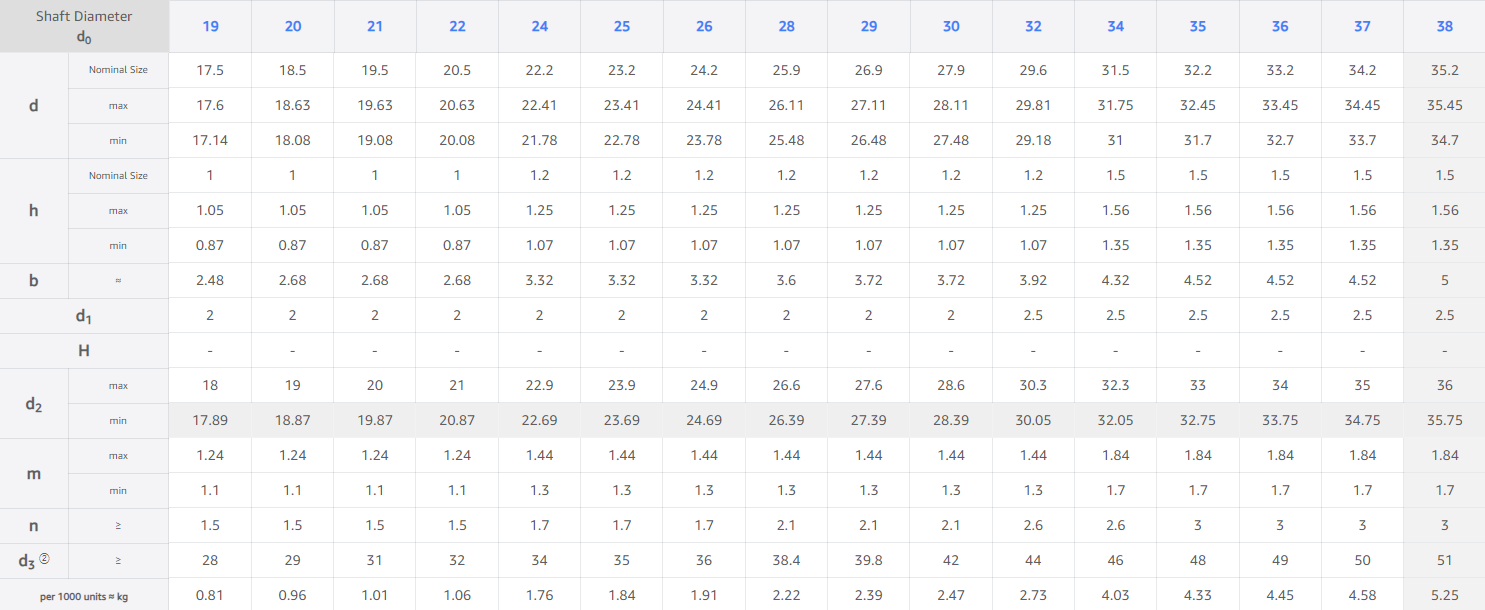
Task: Click the 35 shaft diameter header
Action: (1198, 26)
